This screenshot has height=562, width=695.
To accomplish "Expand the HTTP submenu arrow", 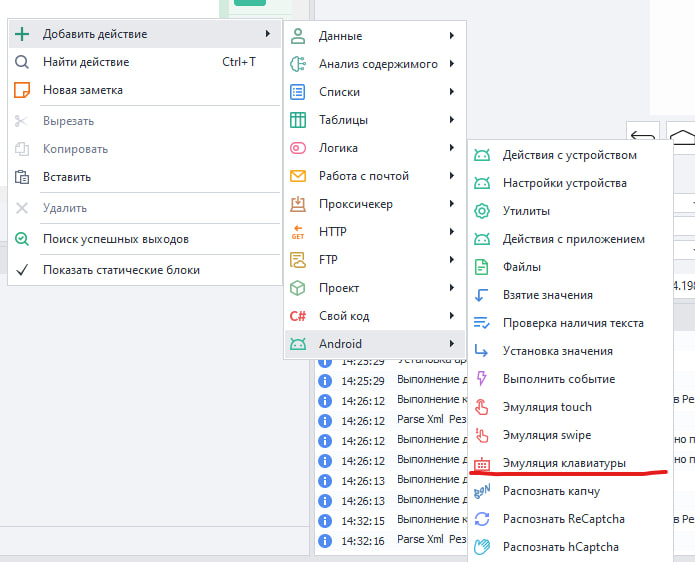I will pyautogui.click(x=451, y=232).
